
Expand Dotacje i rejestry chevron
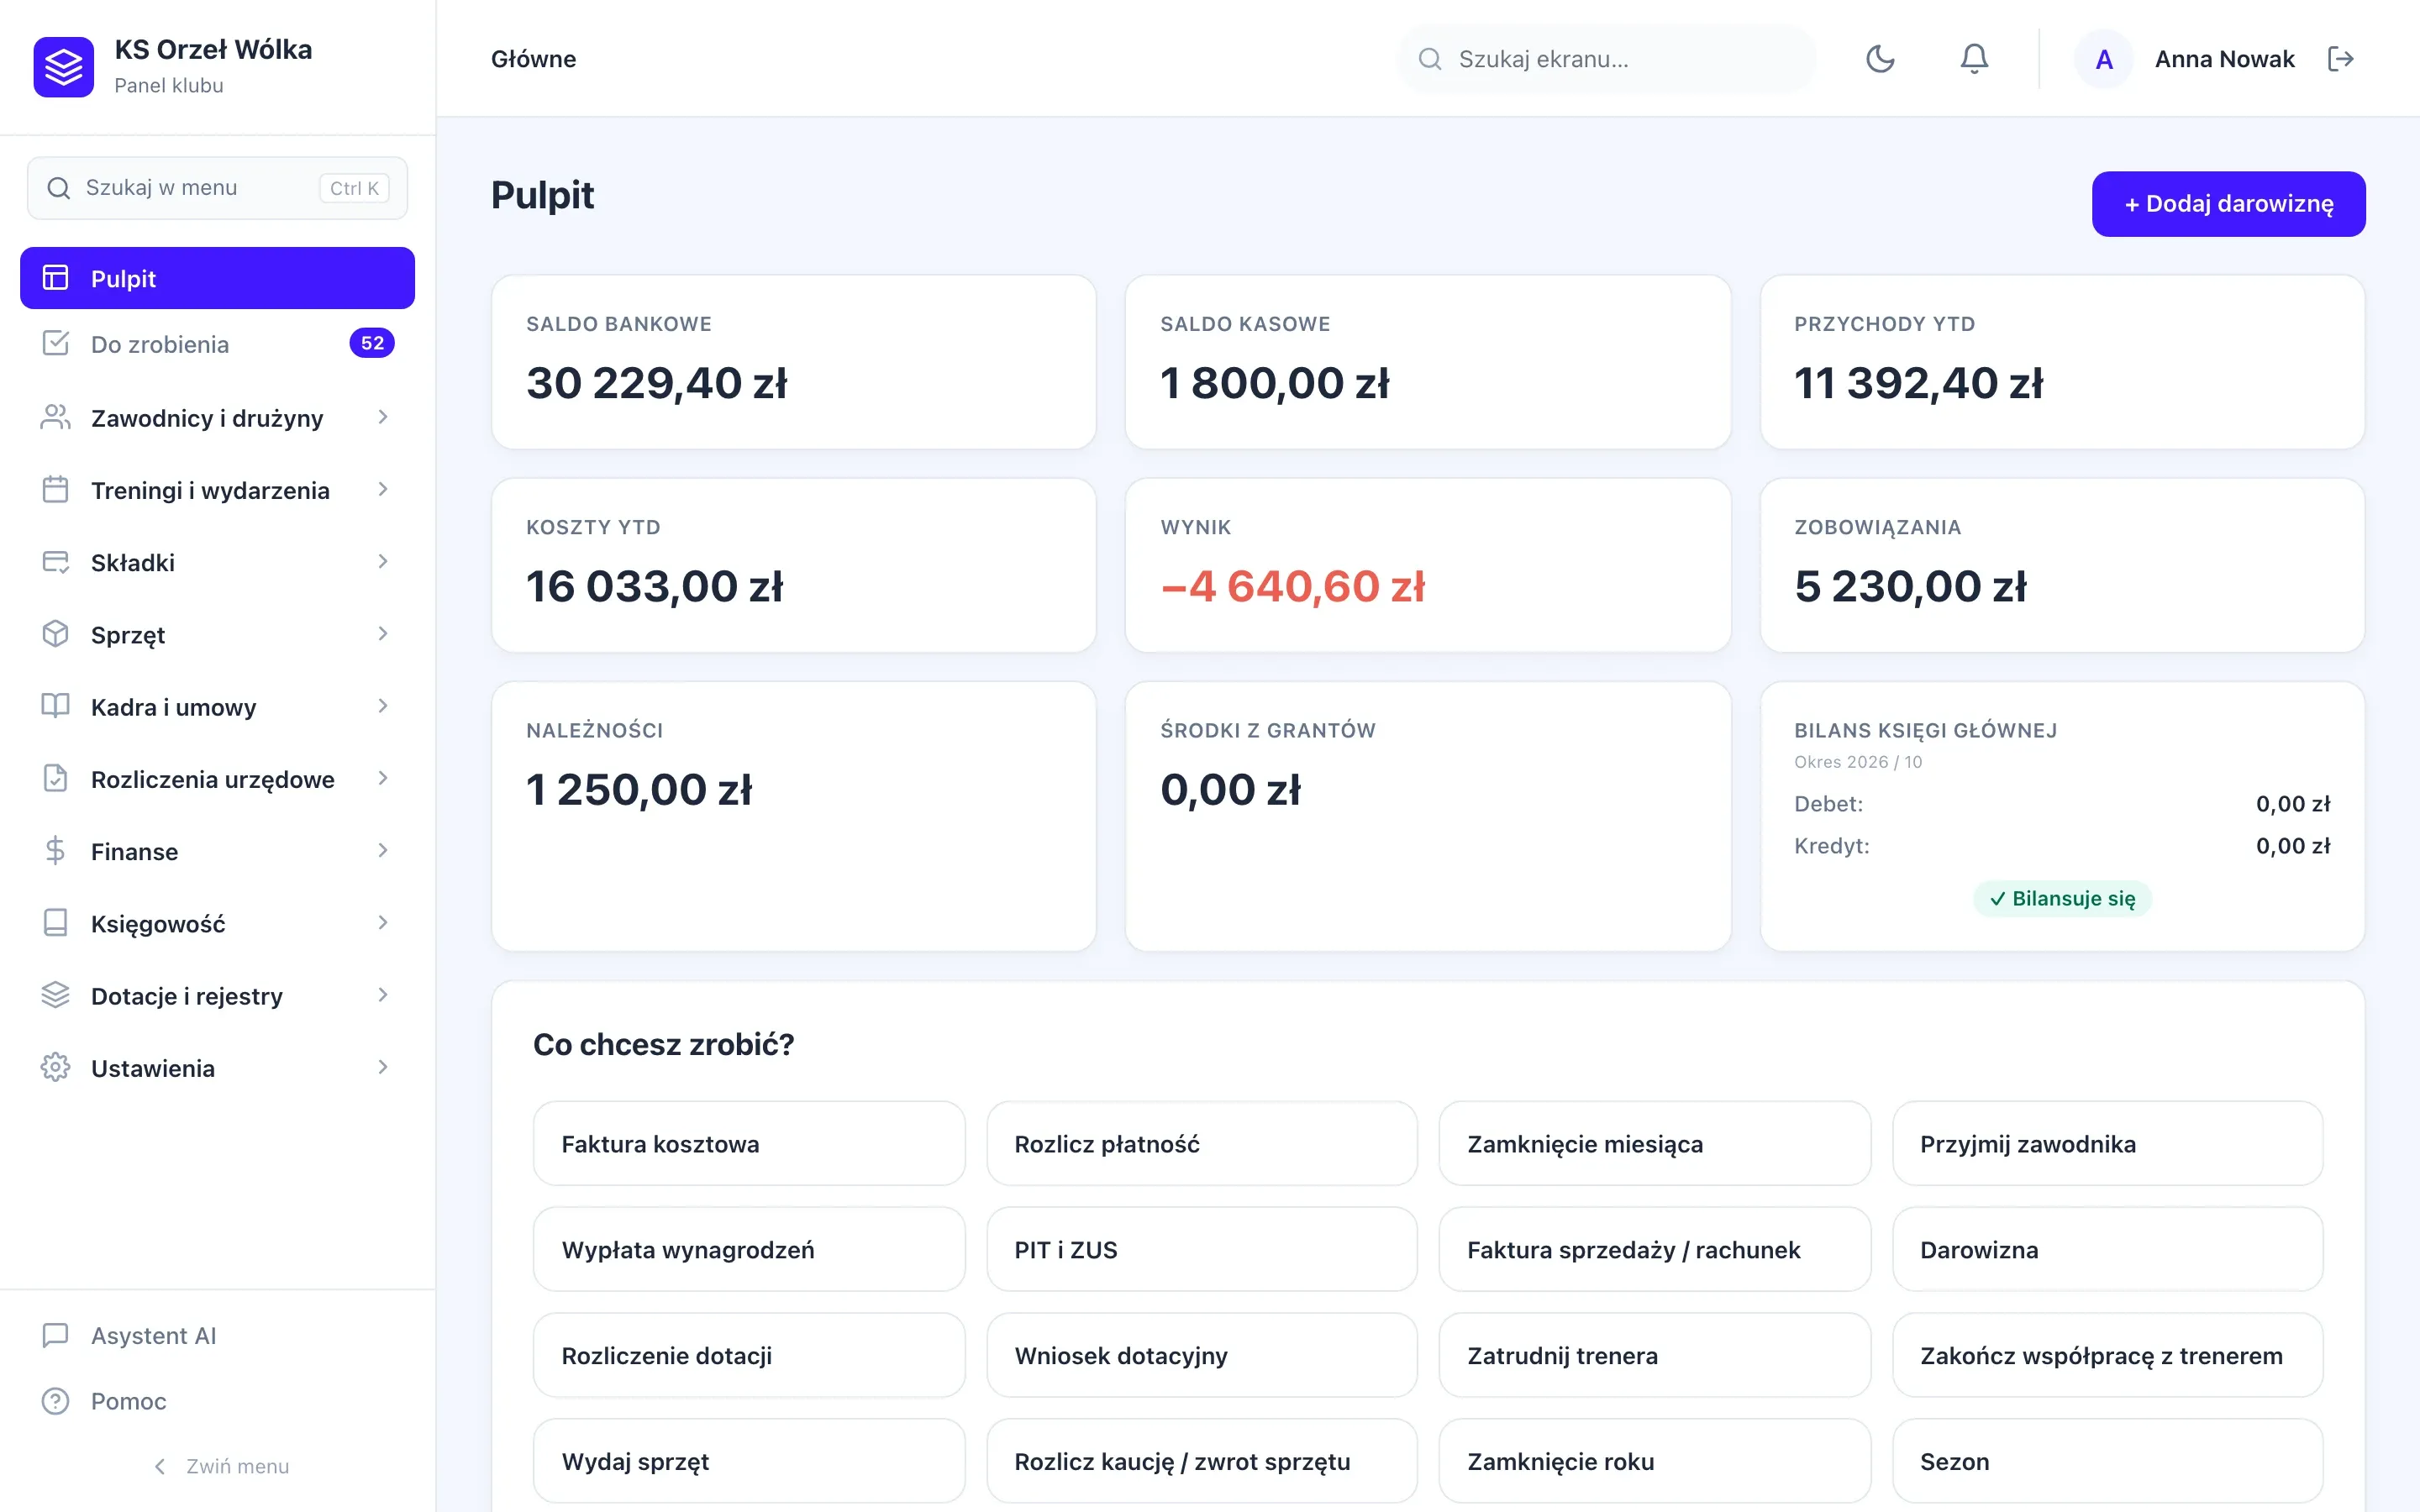click(x=383, y=995)
